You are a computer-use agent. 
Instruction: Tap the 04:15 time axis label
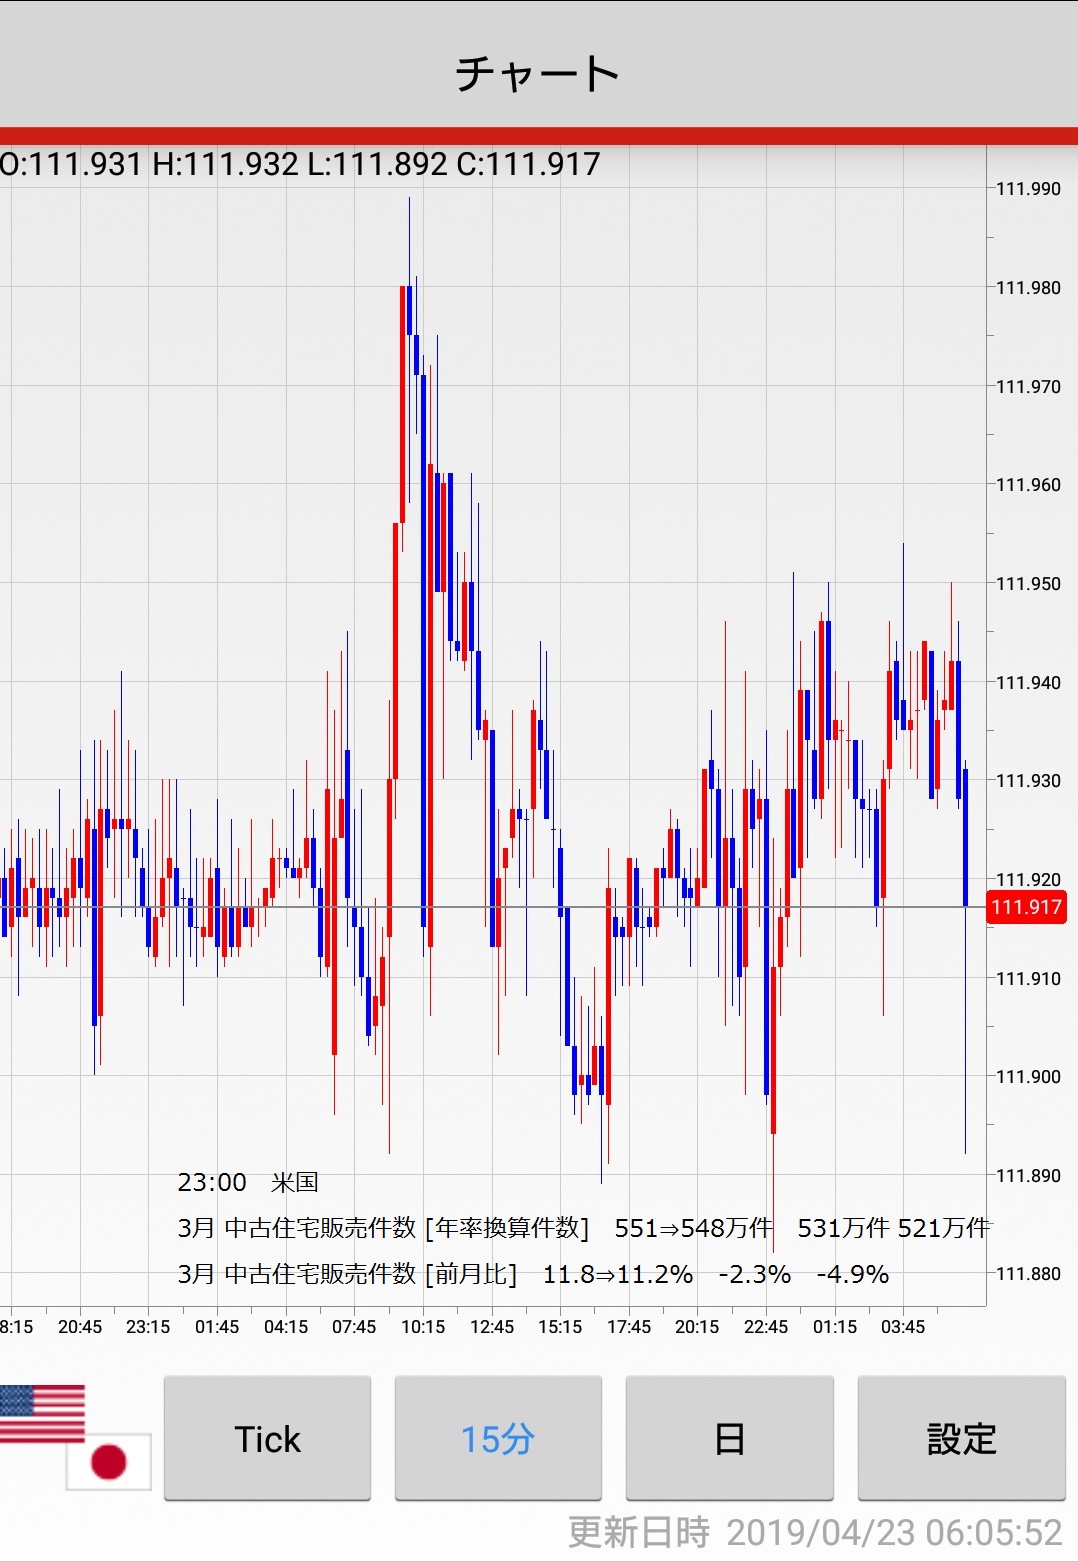click(x=286, y=1327)
